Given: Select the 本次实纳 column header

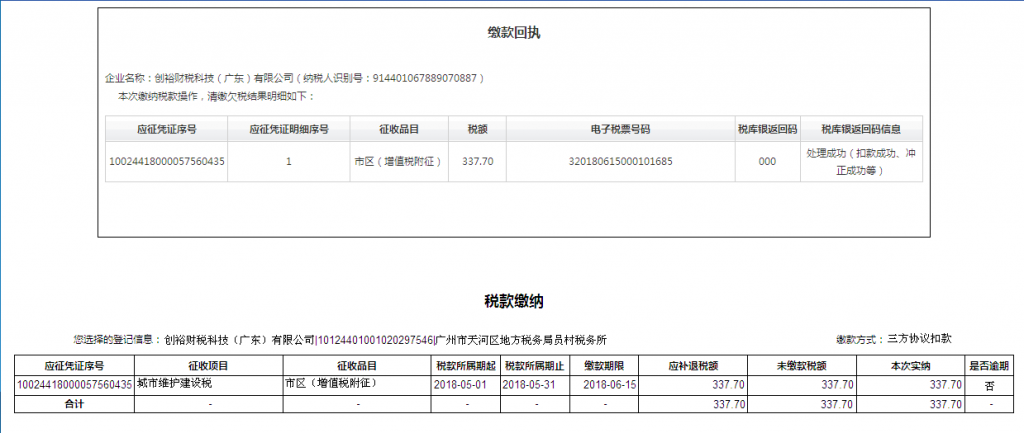Looking at the screenshot, I should pyautogui.click(x=910, y=366).
